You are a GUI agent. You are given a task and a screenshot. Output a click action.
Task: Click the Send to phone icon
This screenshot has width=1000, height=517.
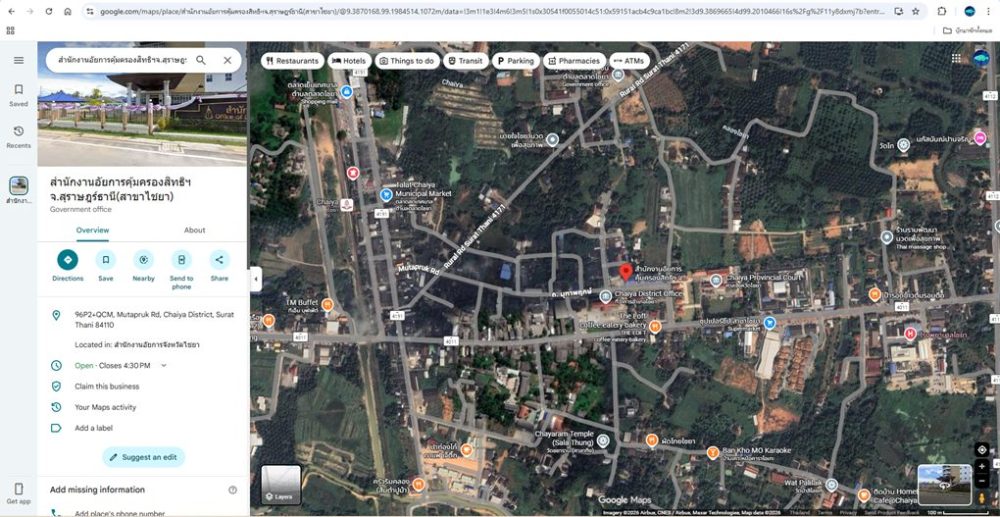pos(181,260)
